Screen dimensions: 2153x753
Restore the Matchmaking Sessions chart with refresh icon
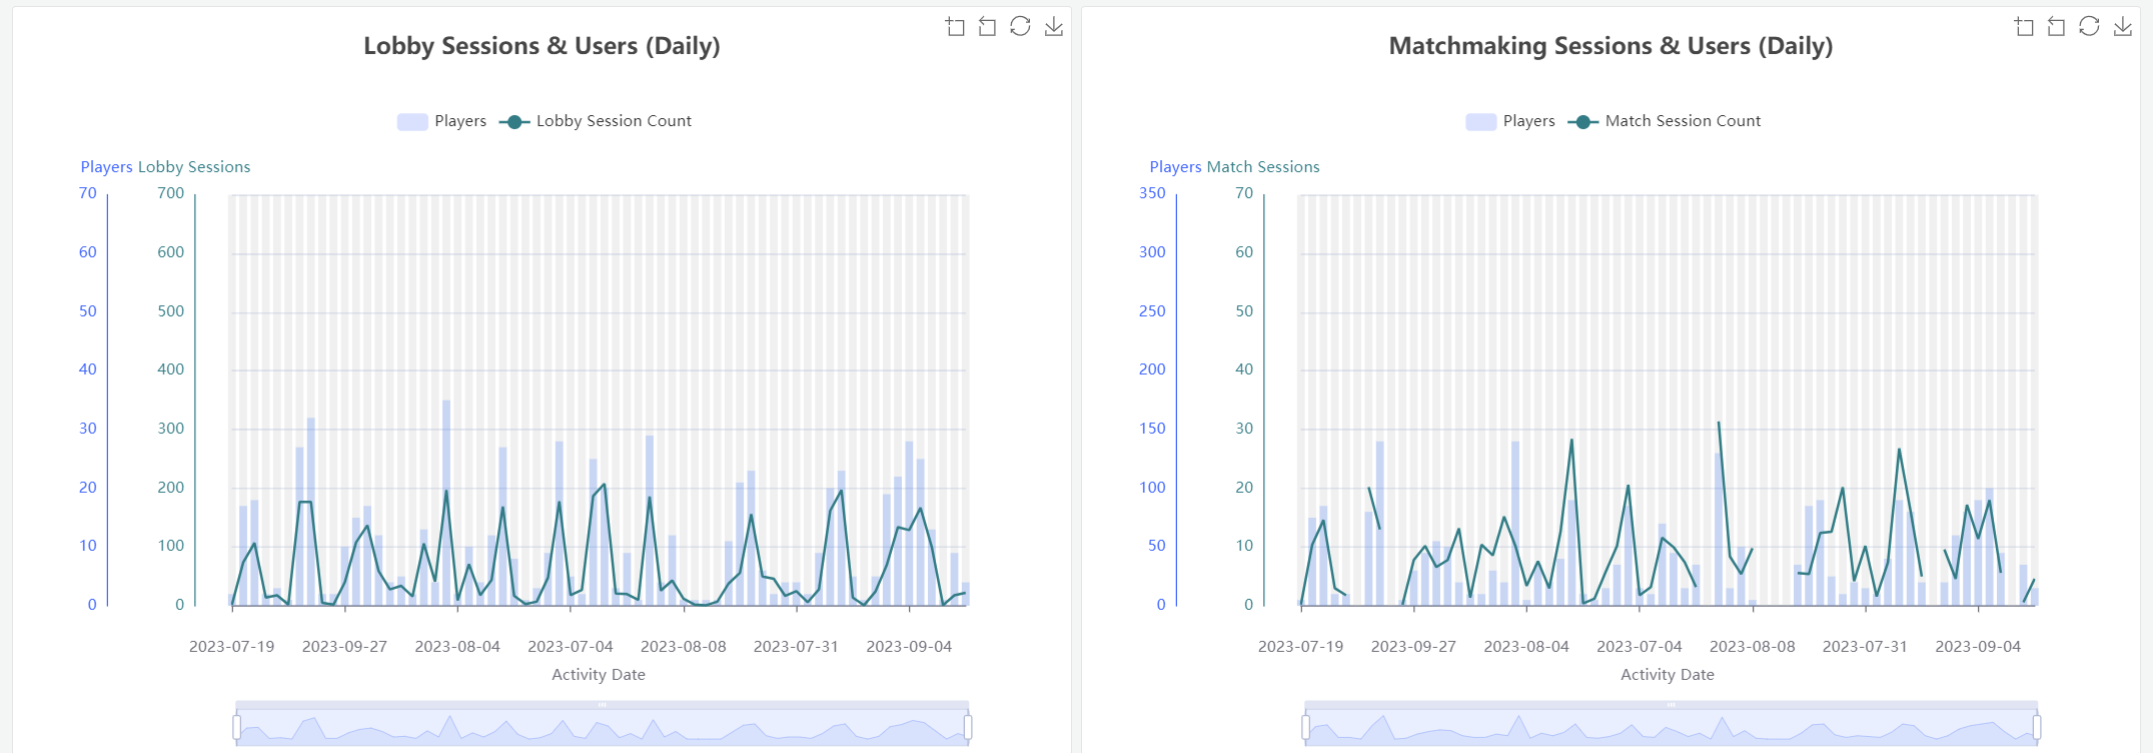point(2089,27)
